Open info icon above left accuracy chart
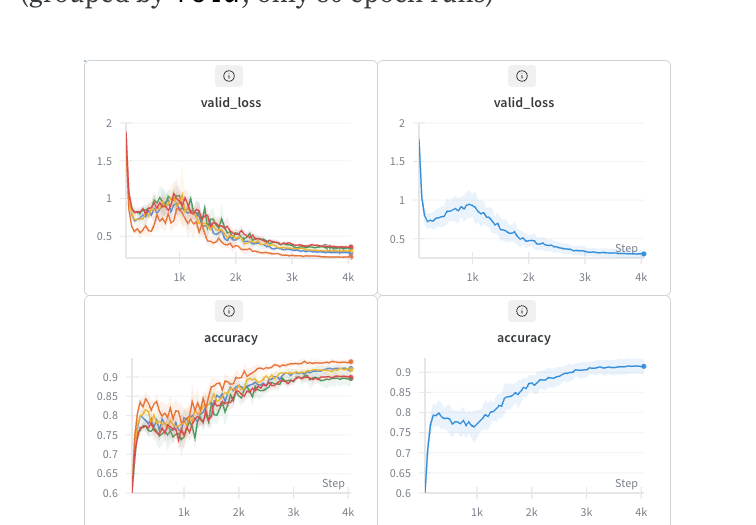Image resolution: width=756 pixels, height=525 pixels. click(x=229, y=311)
